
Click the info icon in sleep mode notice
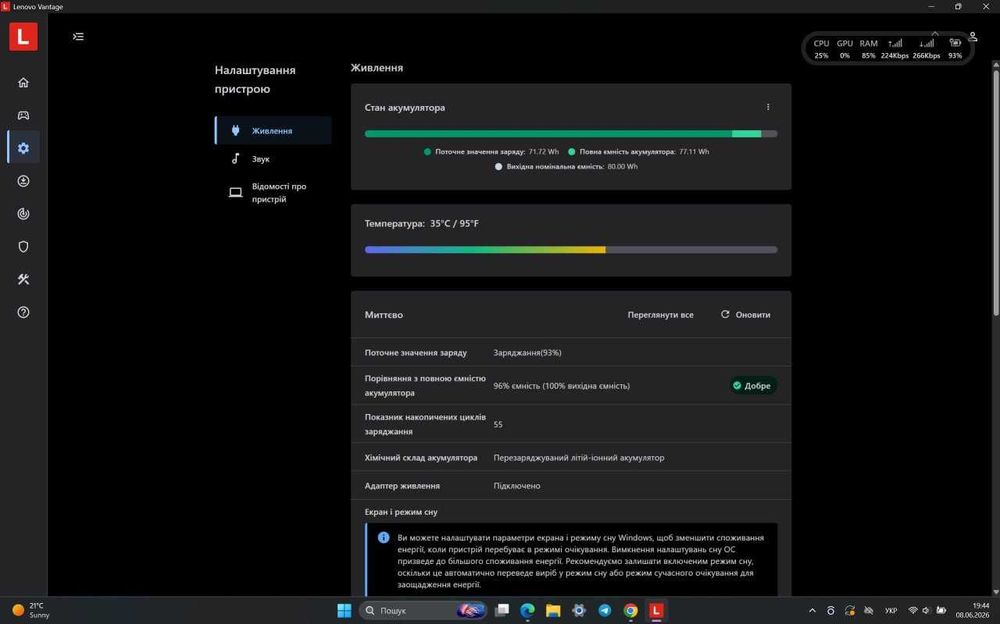tap(383, 537)
